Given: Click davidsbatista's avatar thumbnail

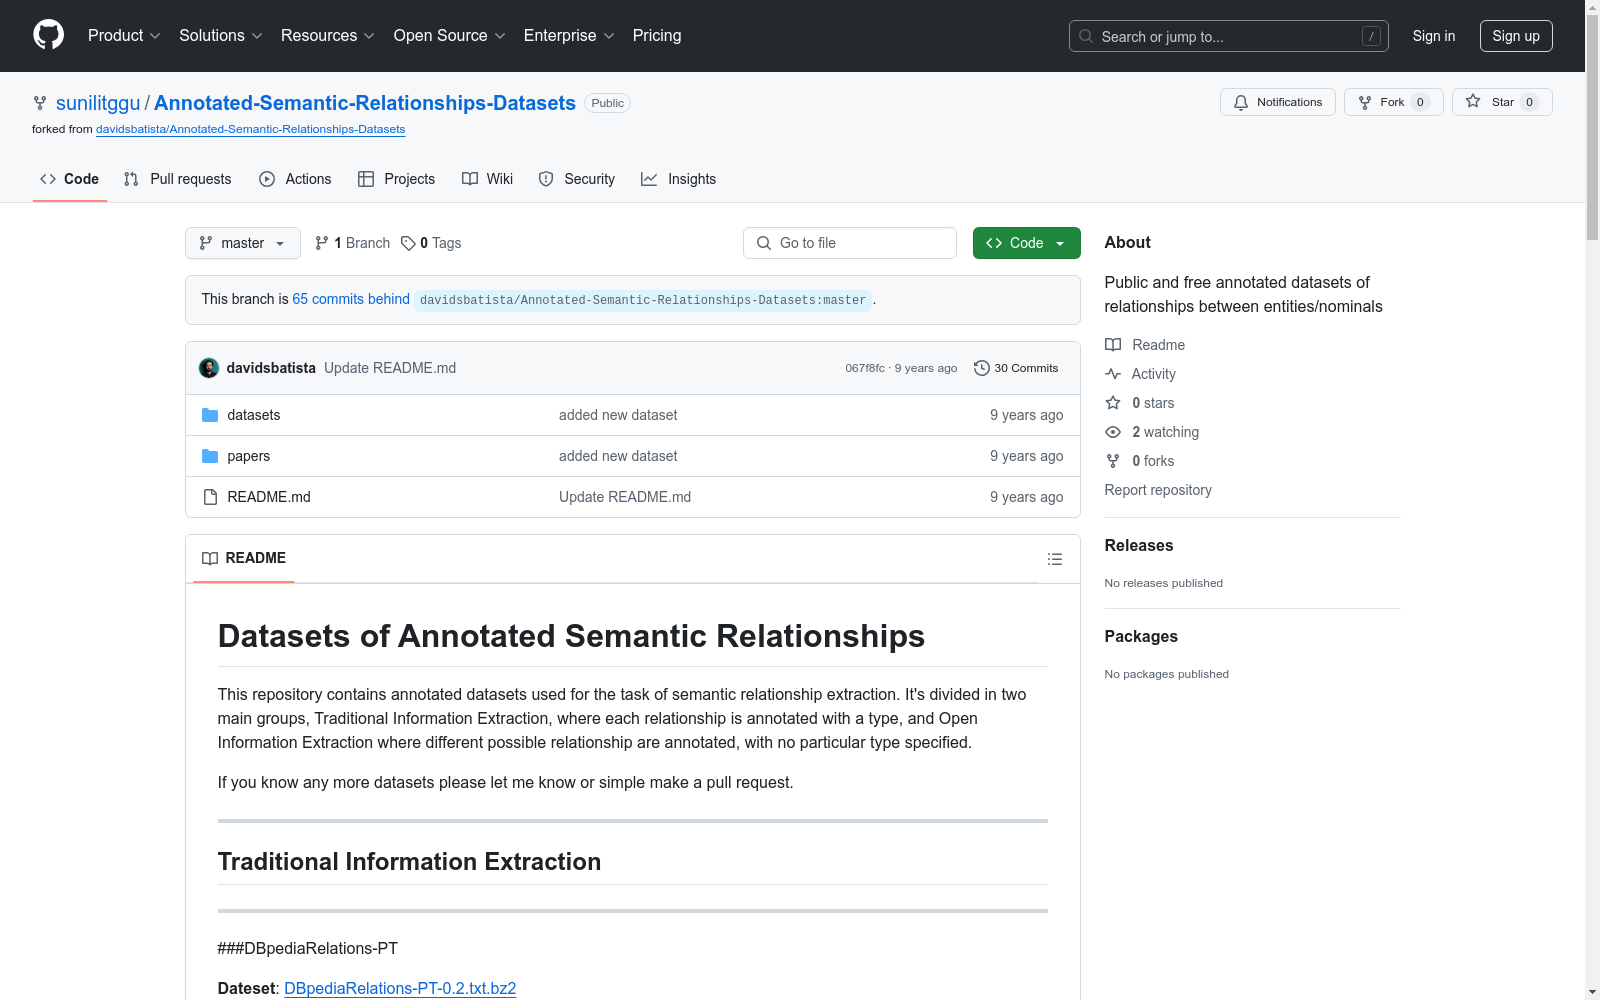Looking at the screenshot, I should 209,368.
